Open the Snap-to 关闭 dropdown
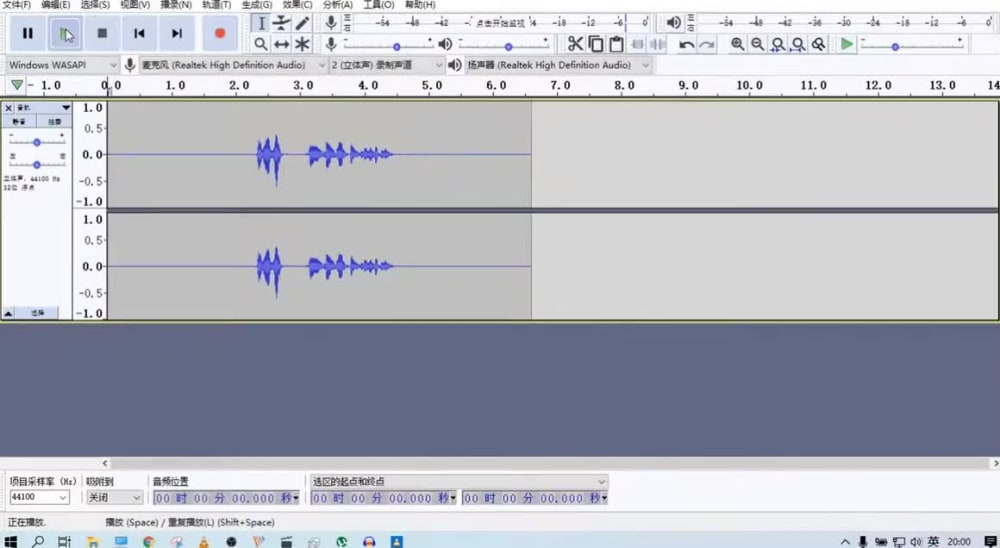Viewport: 1000px width, 548px height. click(115, 497)
